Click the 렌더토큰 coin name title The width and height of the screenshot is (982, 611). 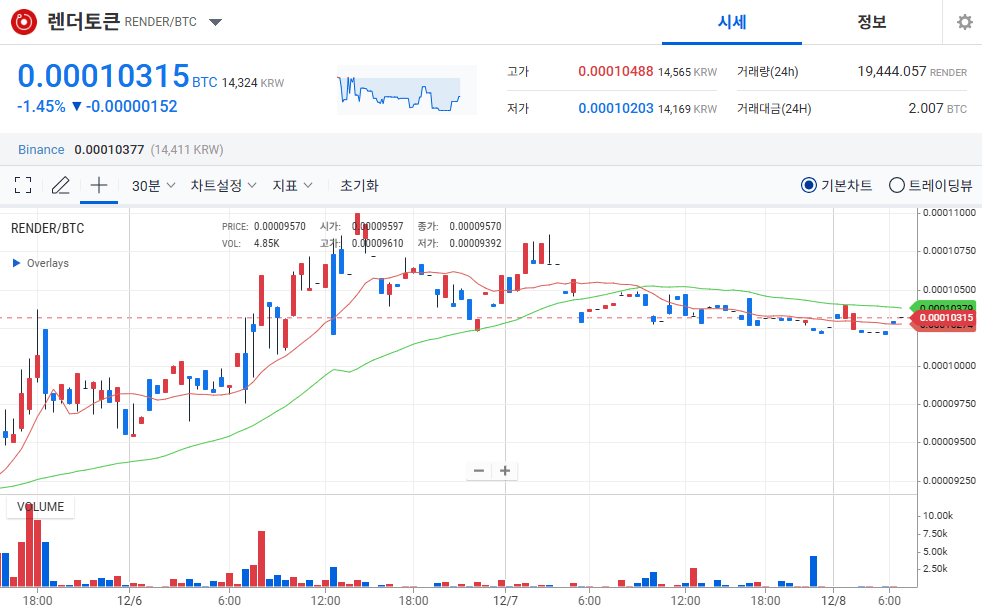83,22
